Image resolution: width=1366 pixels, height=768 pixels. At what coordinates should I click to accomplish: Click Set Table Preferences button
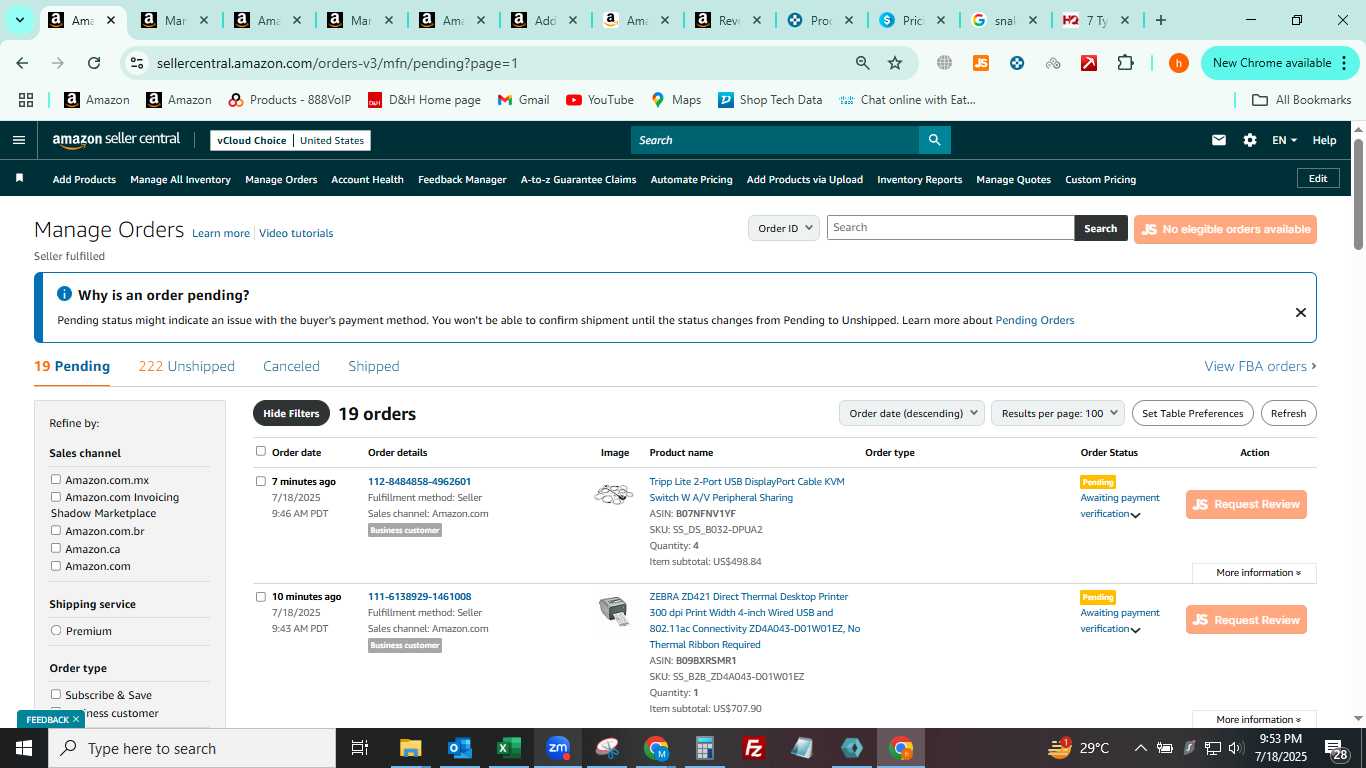1192,413
